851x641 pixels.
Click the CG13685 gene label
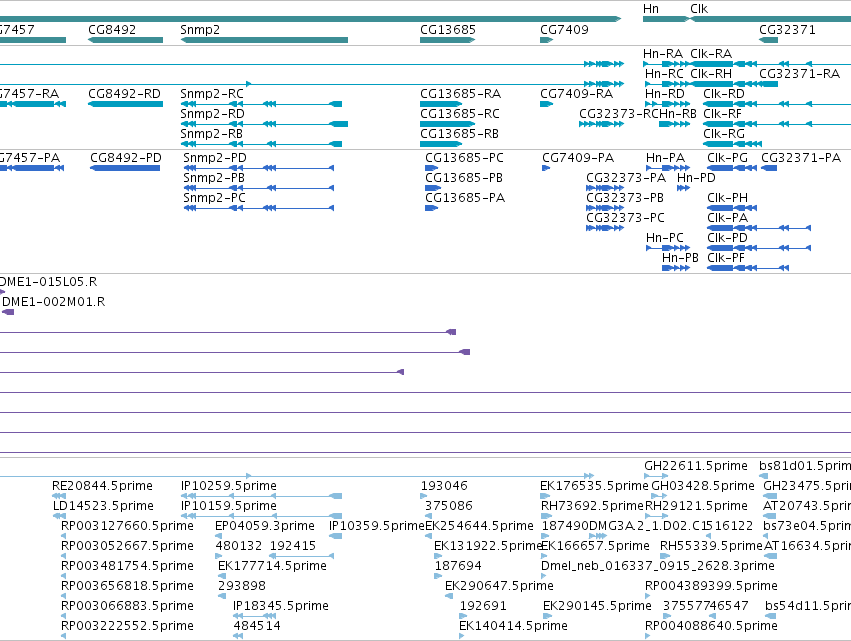click(x=448, y=29)
